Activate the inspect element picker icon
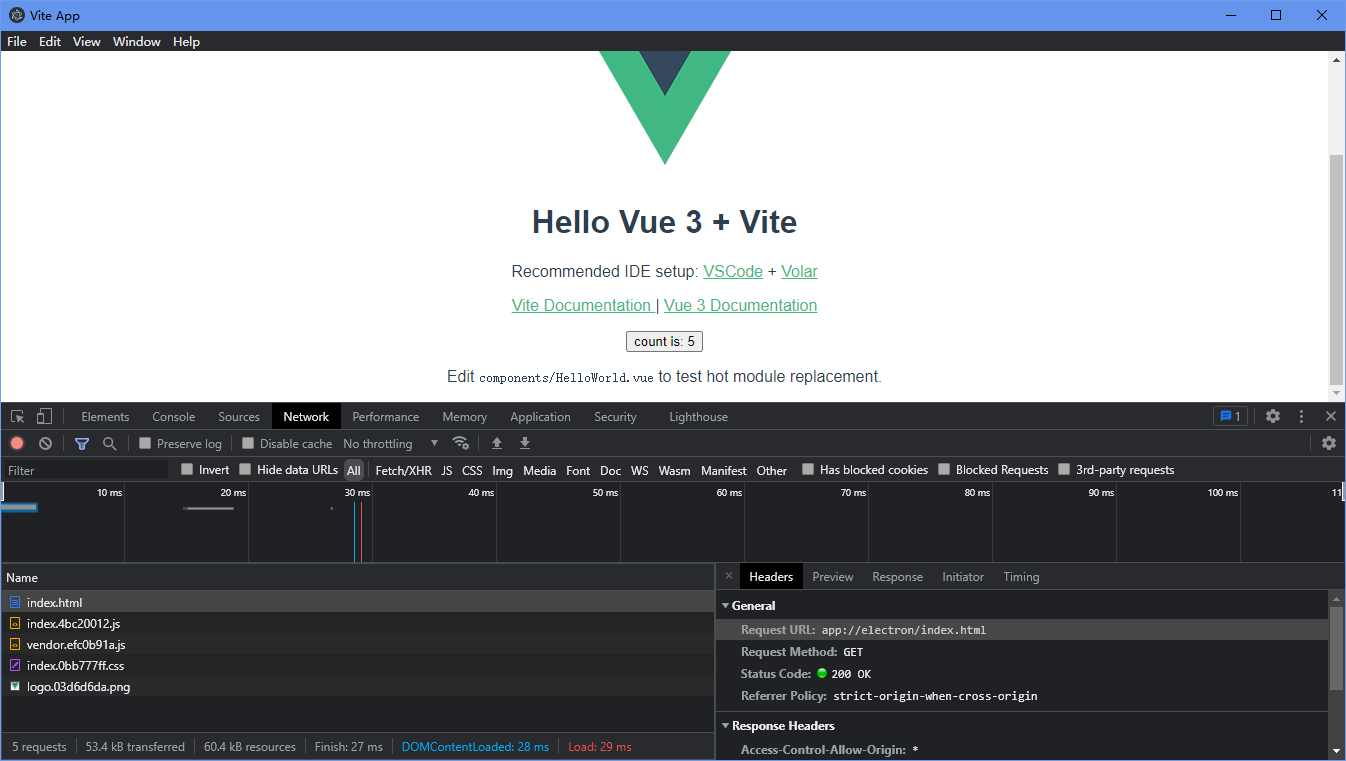Viewport: 1346px width, 761px height. point(18,417)
